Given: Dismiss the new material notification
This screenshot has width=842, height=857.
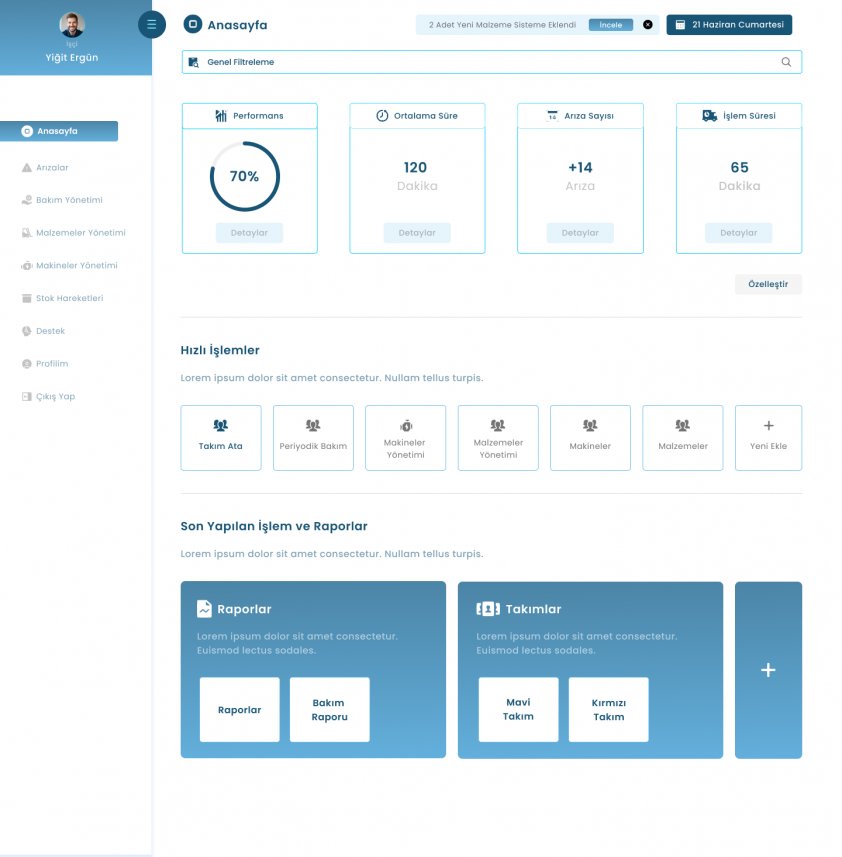Looking at the screenshot, I should point(647,25).
